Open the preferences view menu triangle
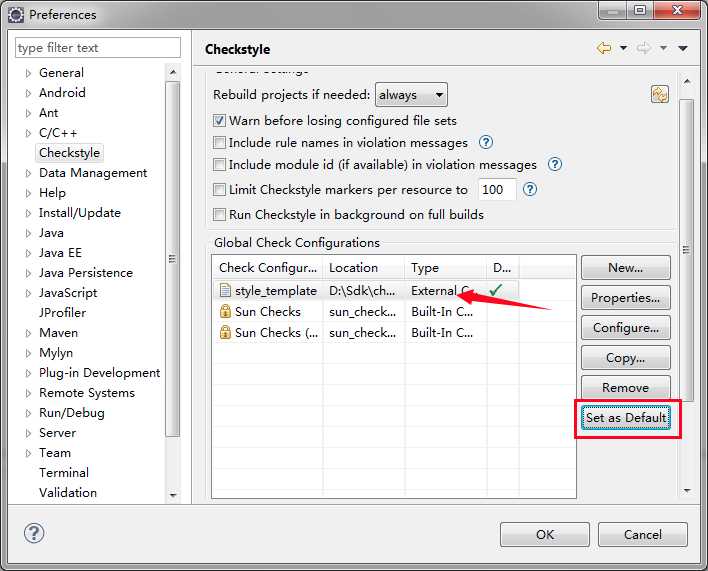 [x=683, y=48]
